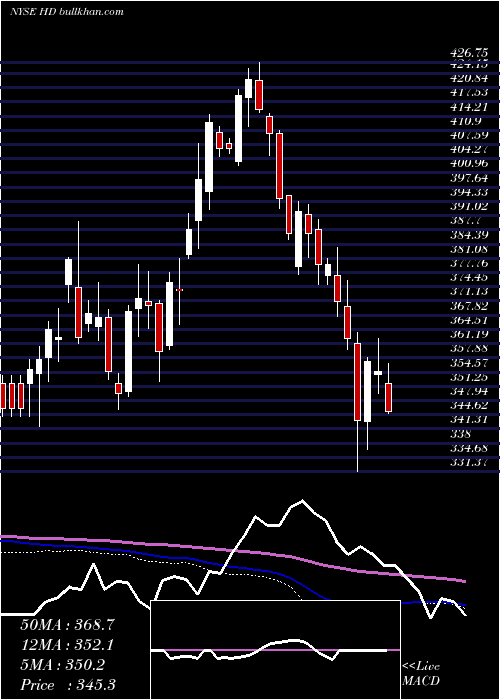Click the 341.31 price axis label
The height and width of the screenshot is (700, 500).
click(468, 420)
